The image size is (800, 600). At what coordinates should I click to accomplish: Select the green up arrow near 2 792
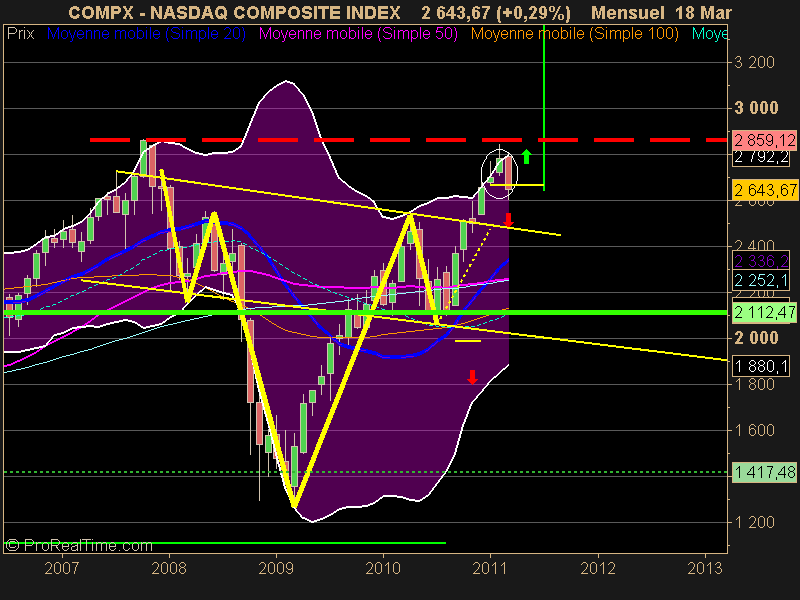pyautogui.click(x=527, y=157)
